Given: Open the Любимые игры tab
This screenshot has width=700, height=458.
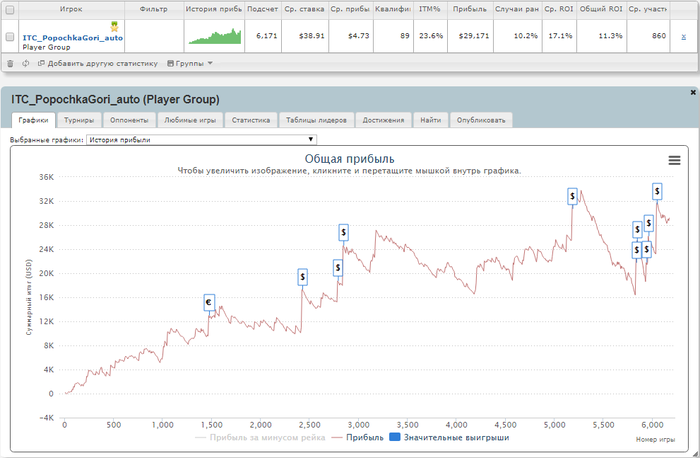Looking at the screenshot, I should 190,120.
